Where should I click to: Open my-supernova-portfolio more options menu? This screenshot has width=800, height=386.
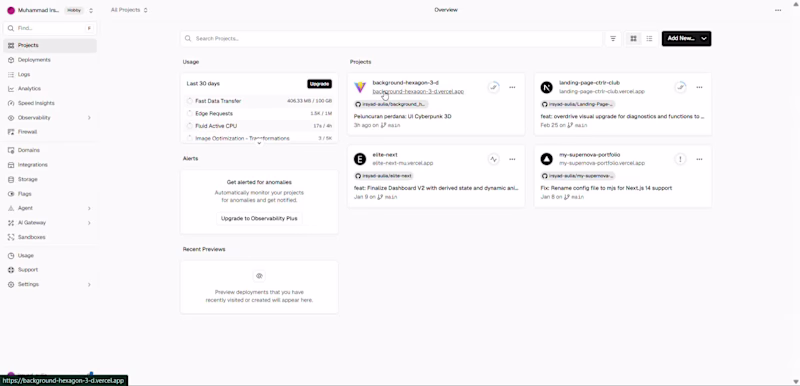click(x=699, y=159)
